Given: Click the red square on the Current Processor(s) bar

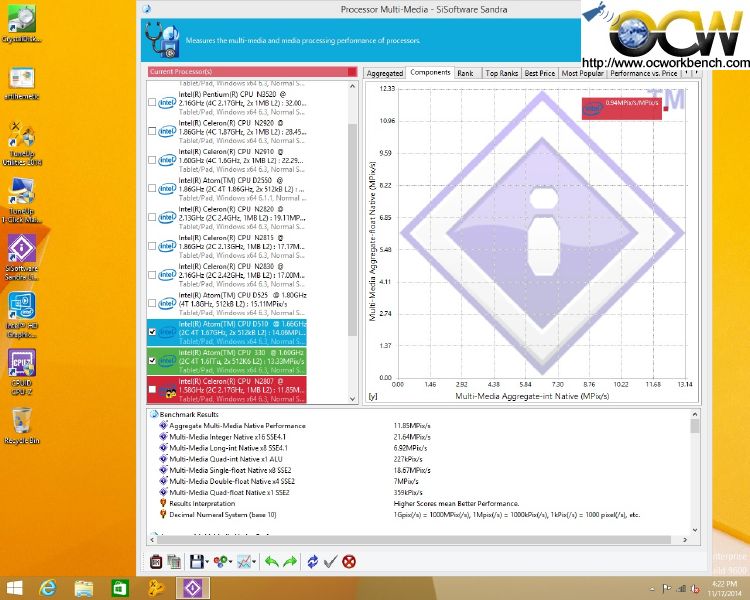Looking at the screenshot, I should [x=352, y=72].
